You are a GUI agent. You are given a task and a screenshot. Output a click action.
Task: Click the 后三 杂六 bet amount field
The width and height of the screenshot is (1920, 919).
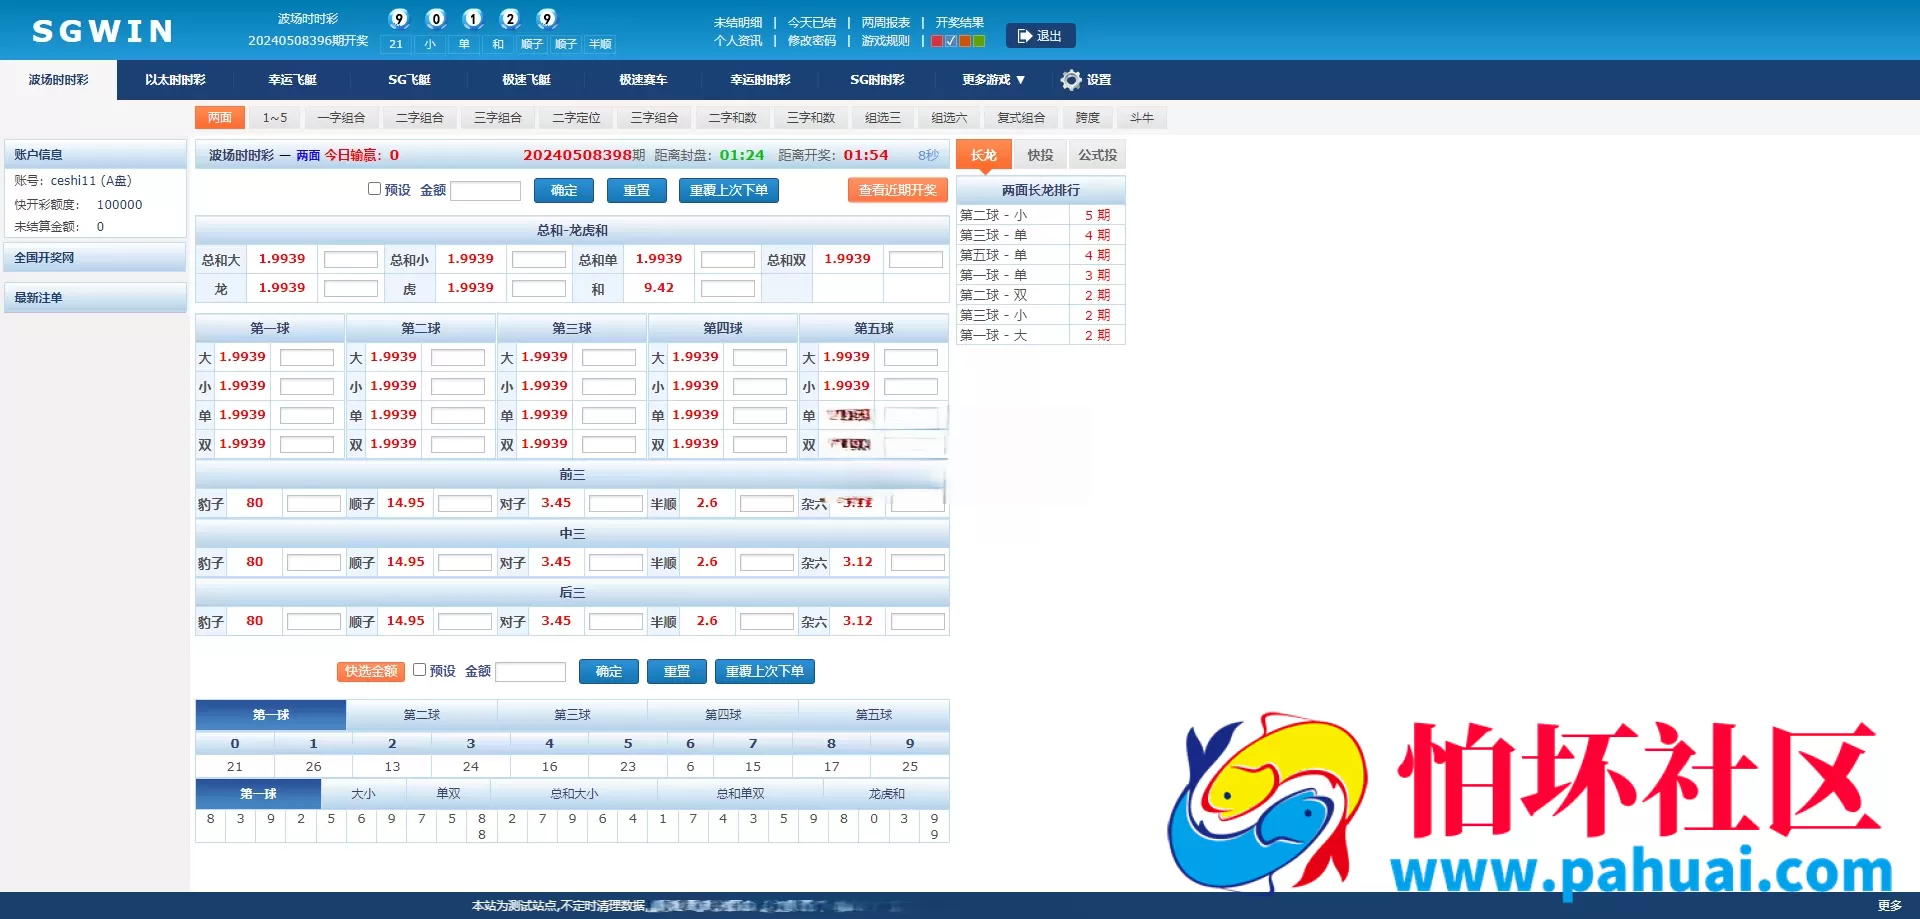pyautogui.click(x=918, y=622)
